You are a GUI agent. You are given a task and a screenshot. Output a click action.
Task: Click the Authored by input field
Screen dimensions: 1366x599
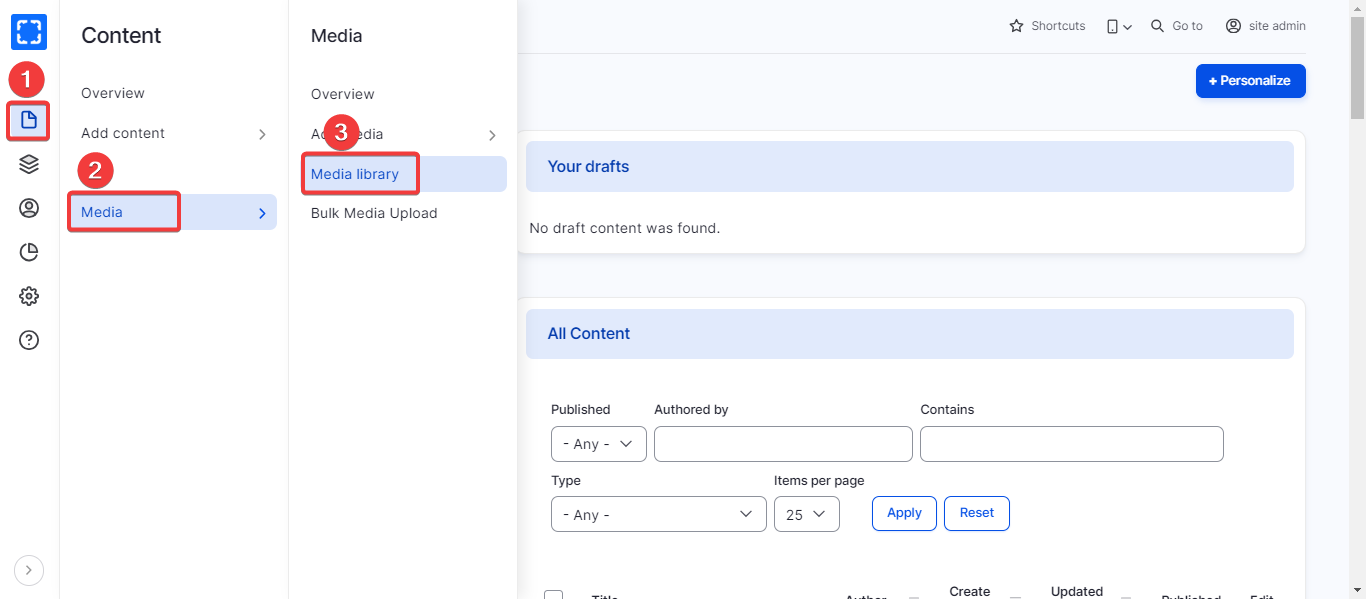click(x=783, y=444)
